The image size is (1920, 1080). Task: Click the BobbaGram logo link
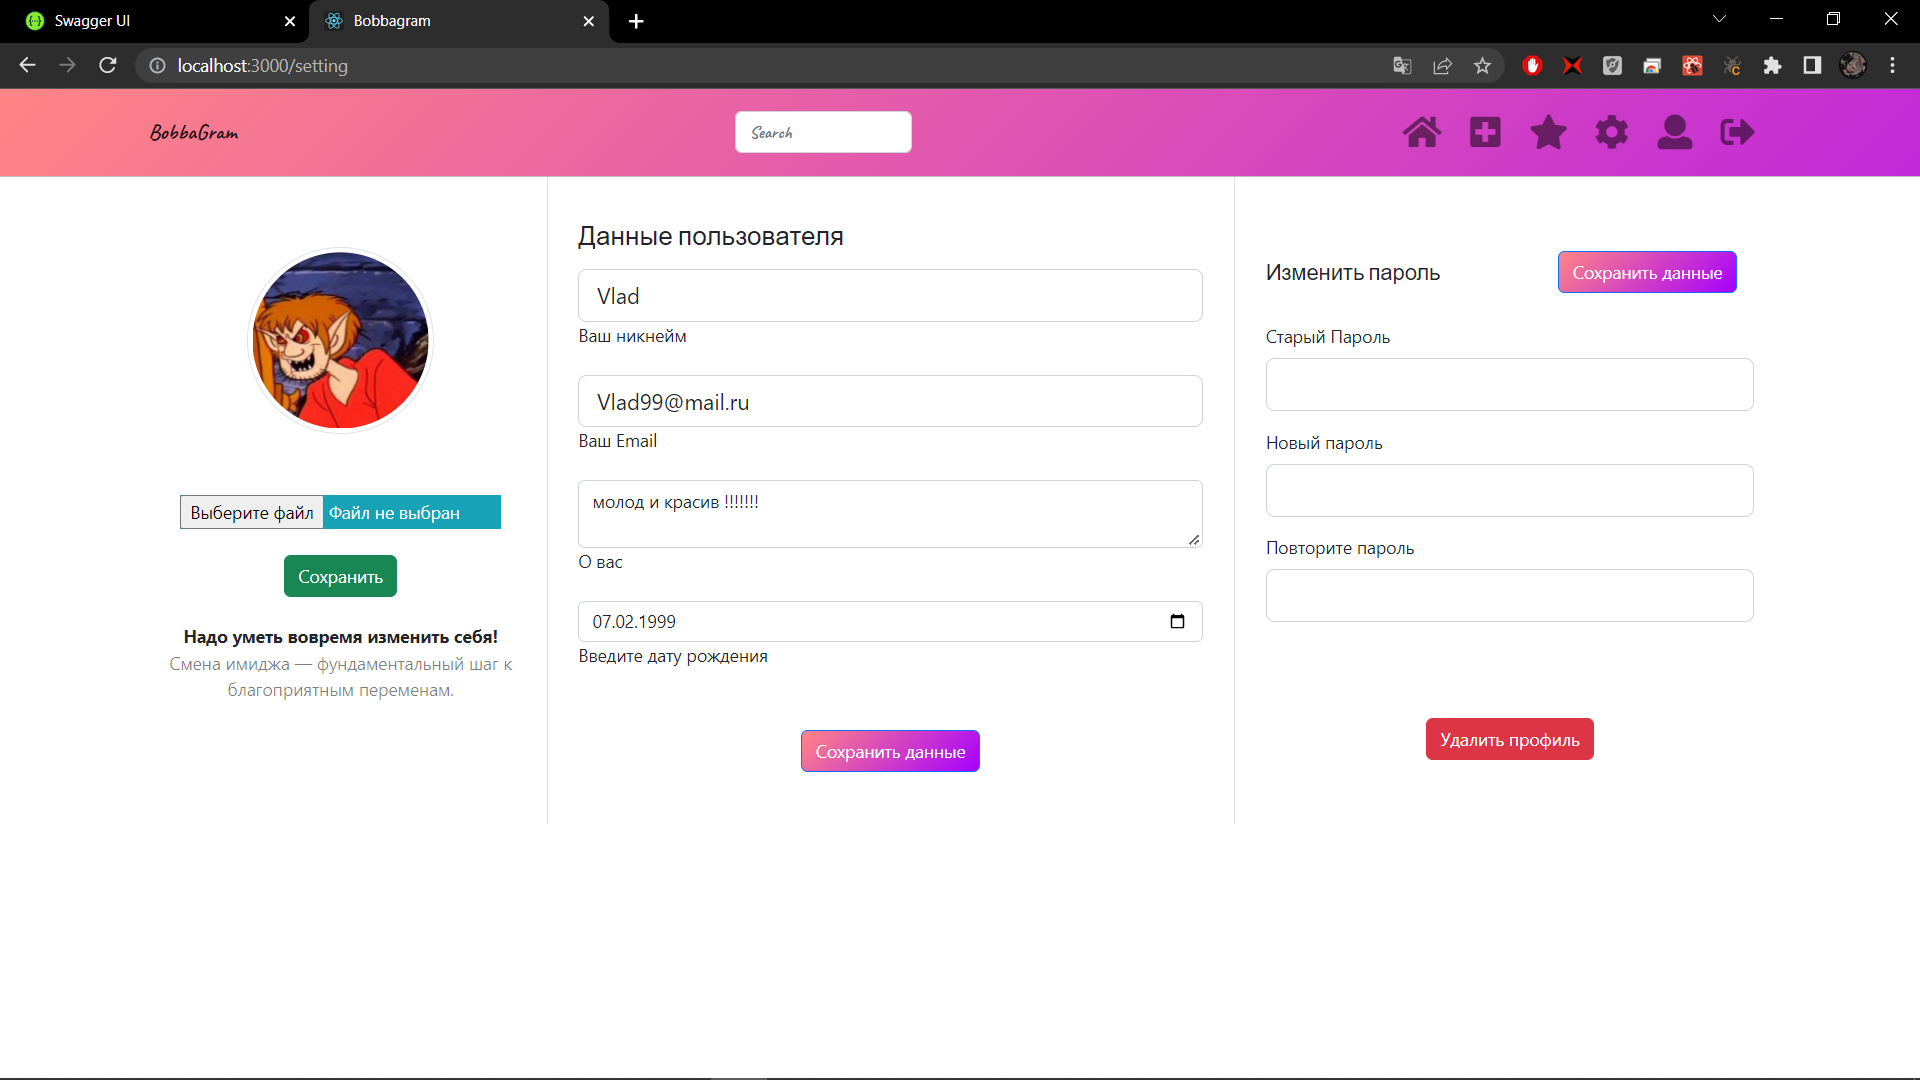click(194, 132)
